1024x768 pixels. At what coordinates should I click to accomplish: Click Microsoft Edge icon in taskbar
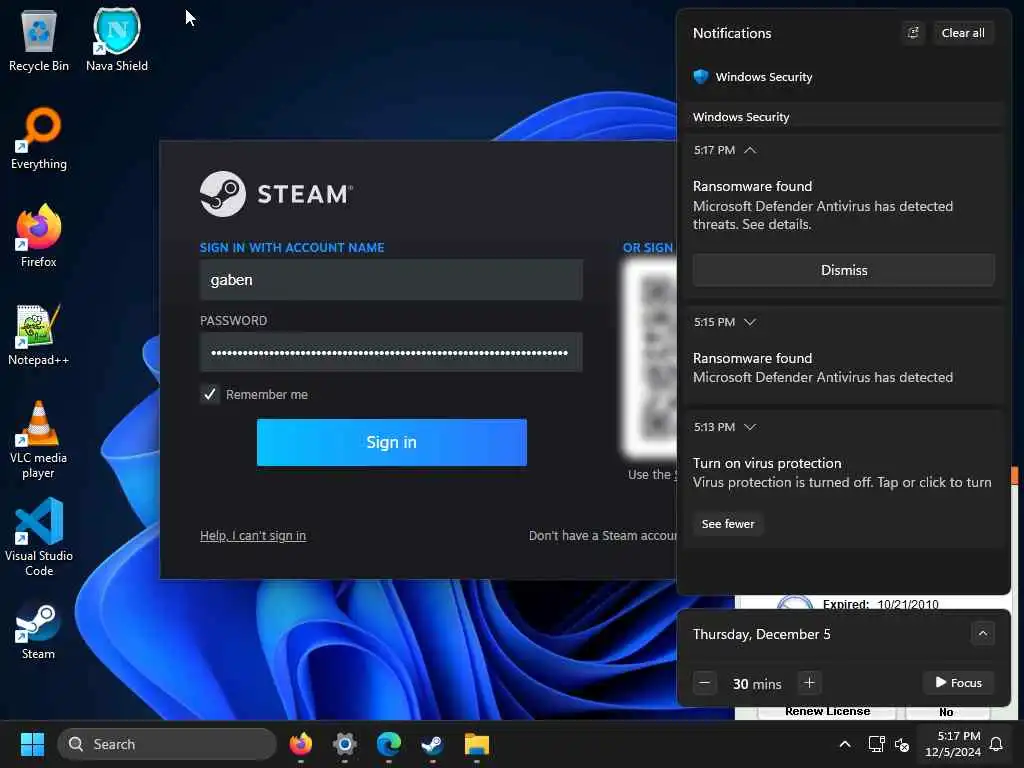[389, 744]
